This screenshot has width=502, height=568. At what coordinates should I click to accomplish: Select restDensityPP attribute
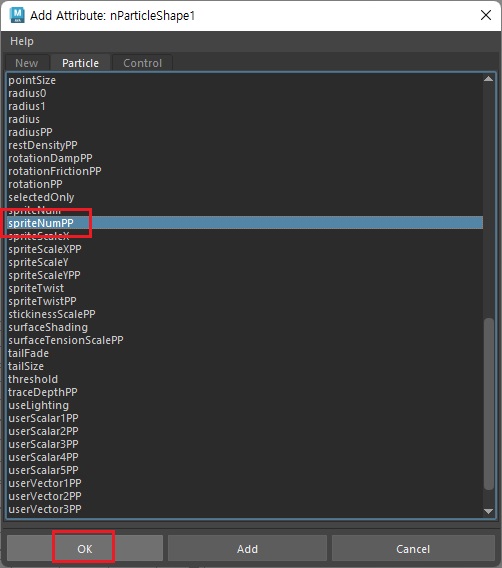tap(245, 145)
